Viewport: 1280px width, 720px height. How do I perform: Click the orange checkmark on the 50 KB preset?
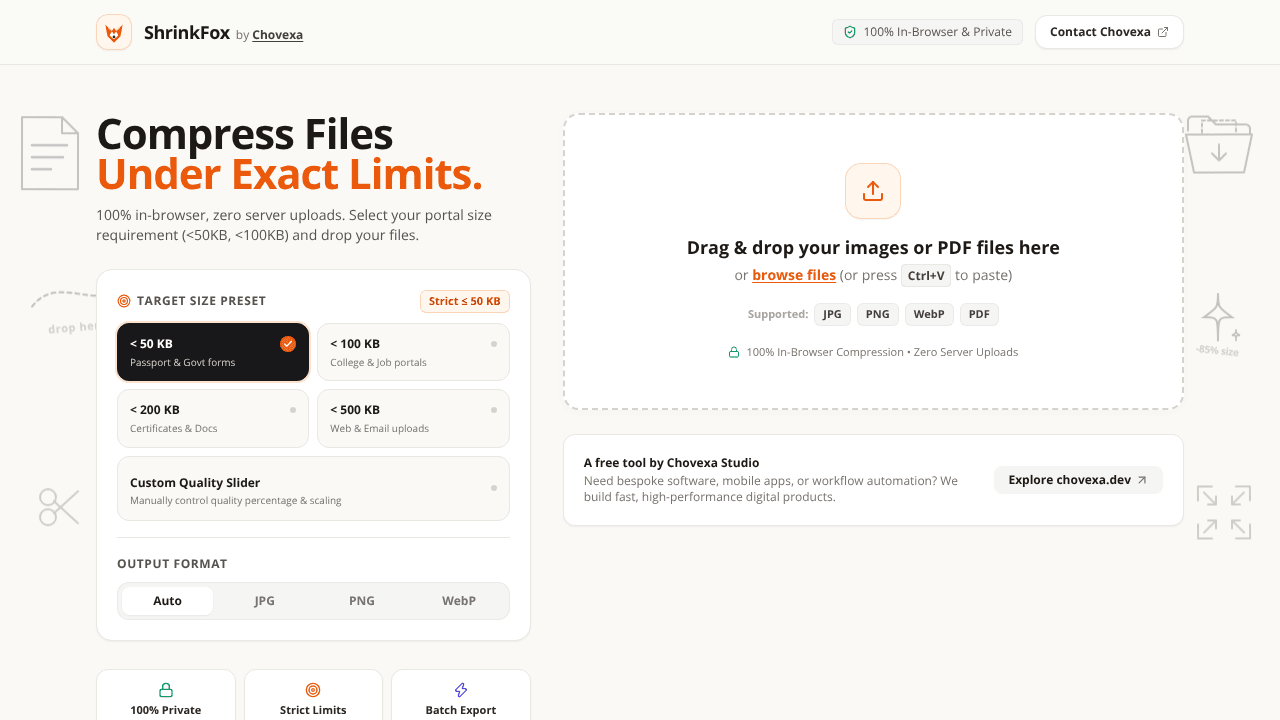click(288, 344)
